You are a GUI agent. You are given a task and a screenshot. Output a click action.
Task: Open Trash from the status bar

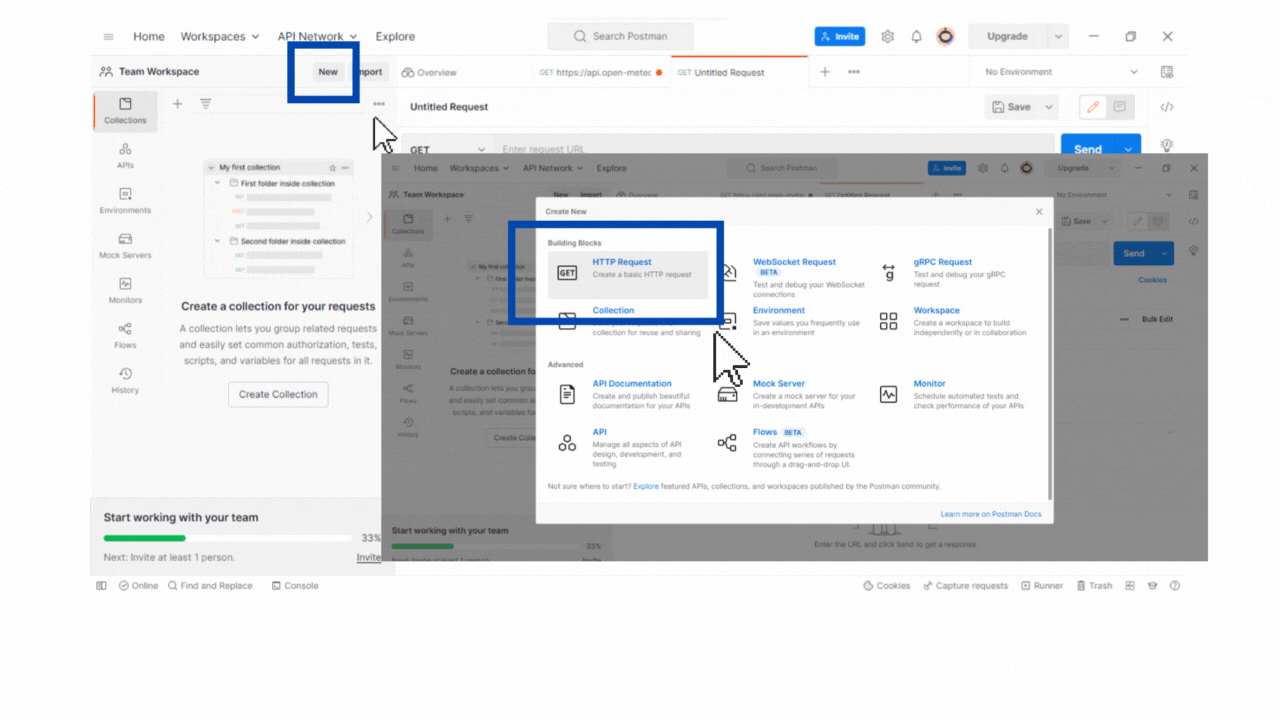coord(1094,586)
